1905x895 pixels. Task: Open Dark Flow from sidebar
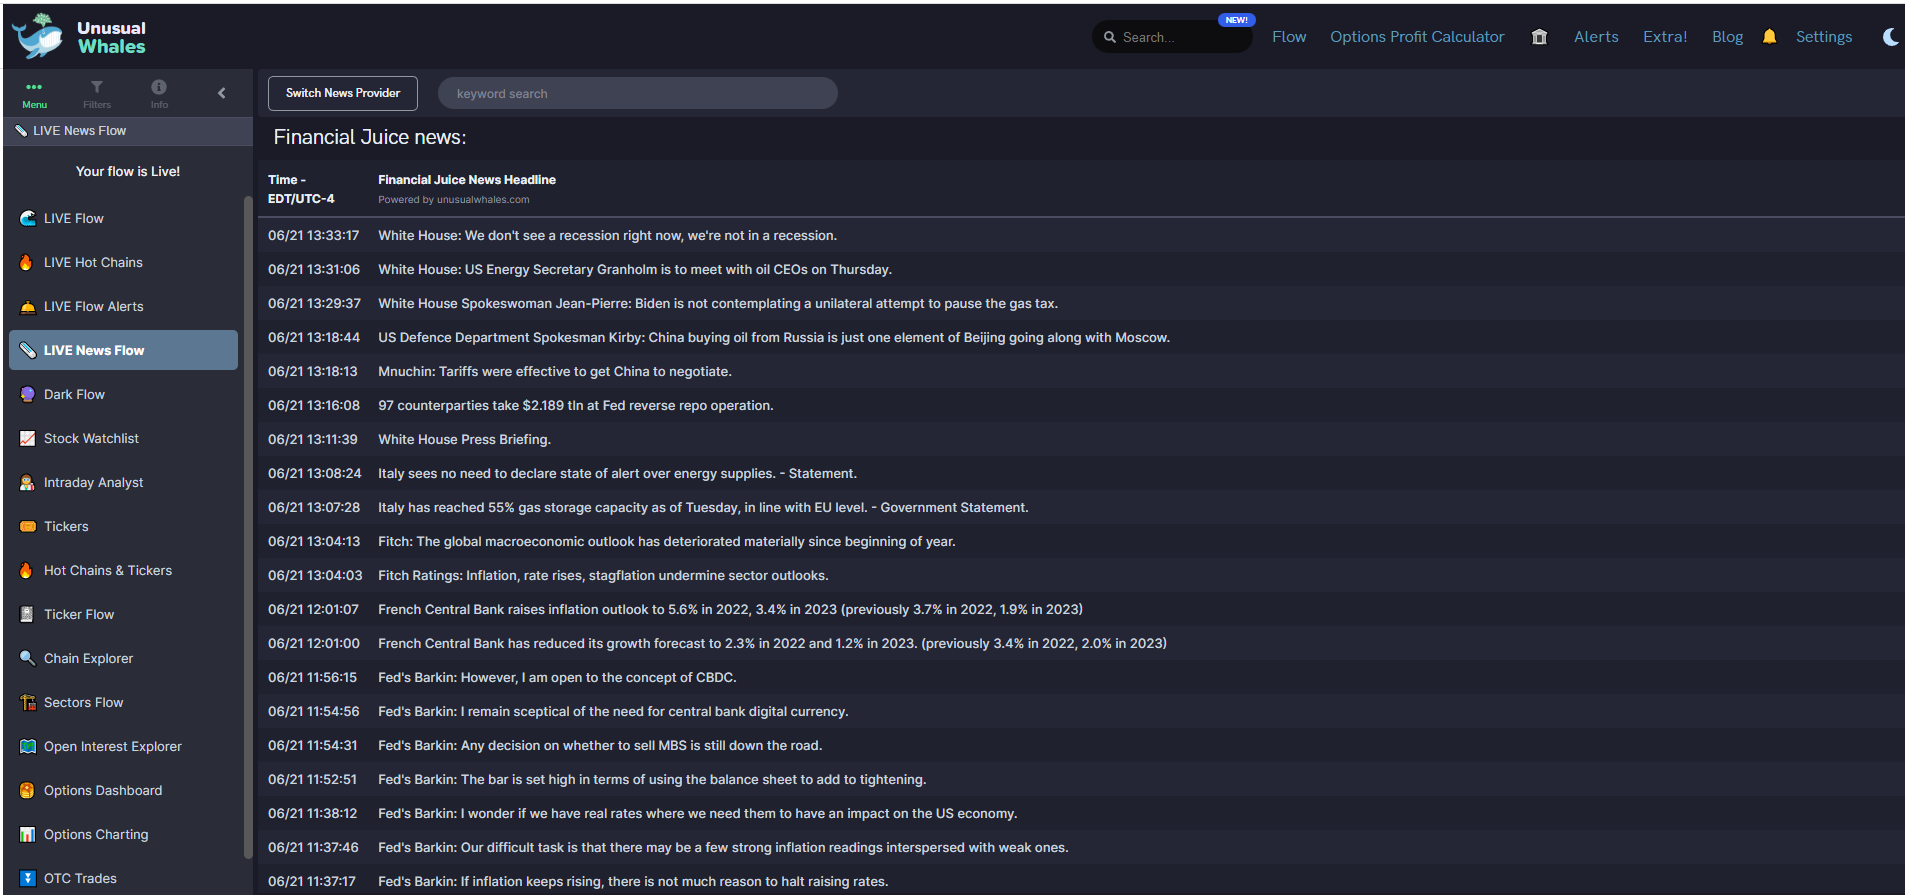click(x=74, y=394)
